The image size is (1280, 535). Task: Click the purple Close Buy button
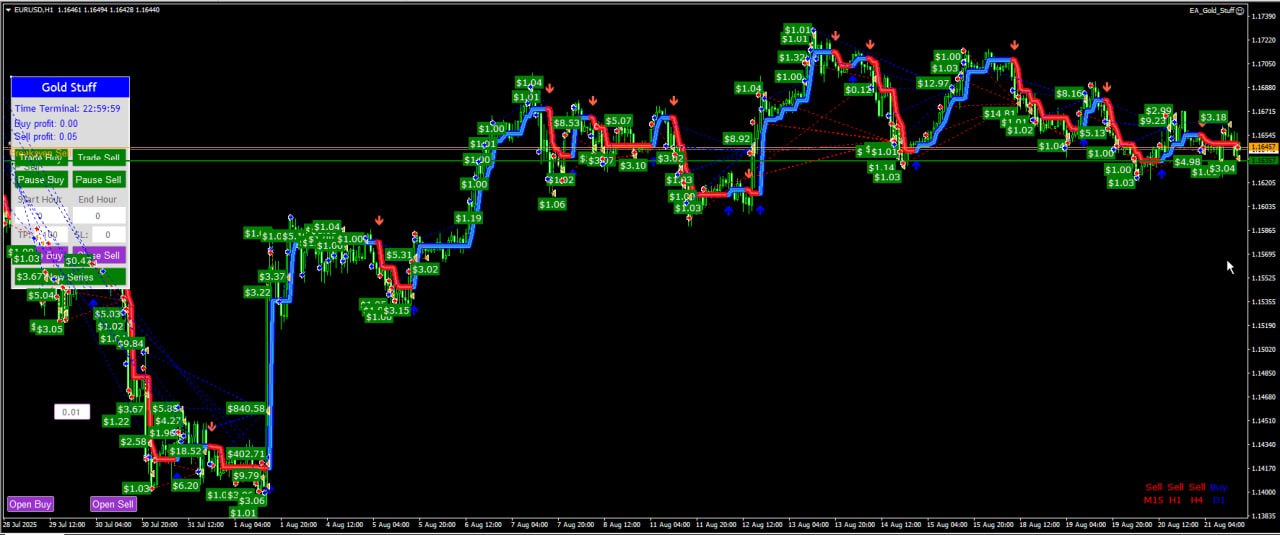(x=41, y=255)
